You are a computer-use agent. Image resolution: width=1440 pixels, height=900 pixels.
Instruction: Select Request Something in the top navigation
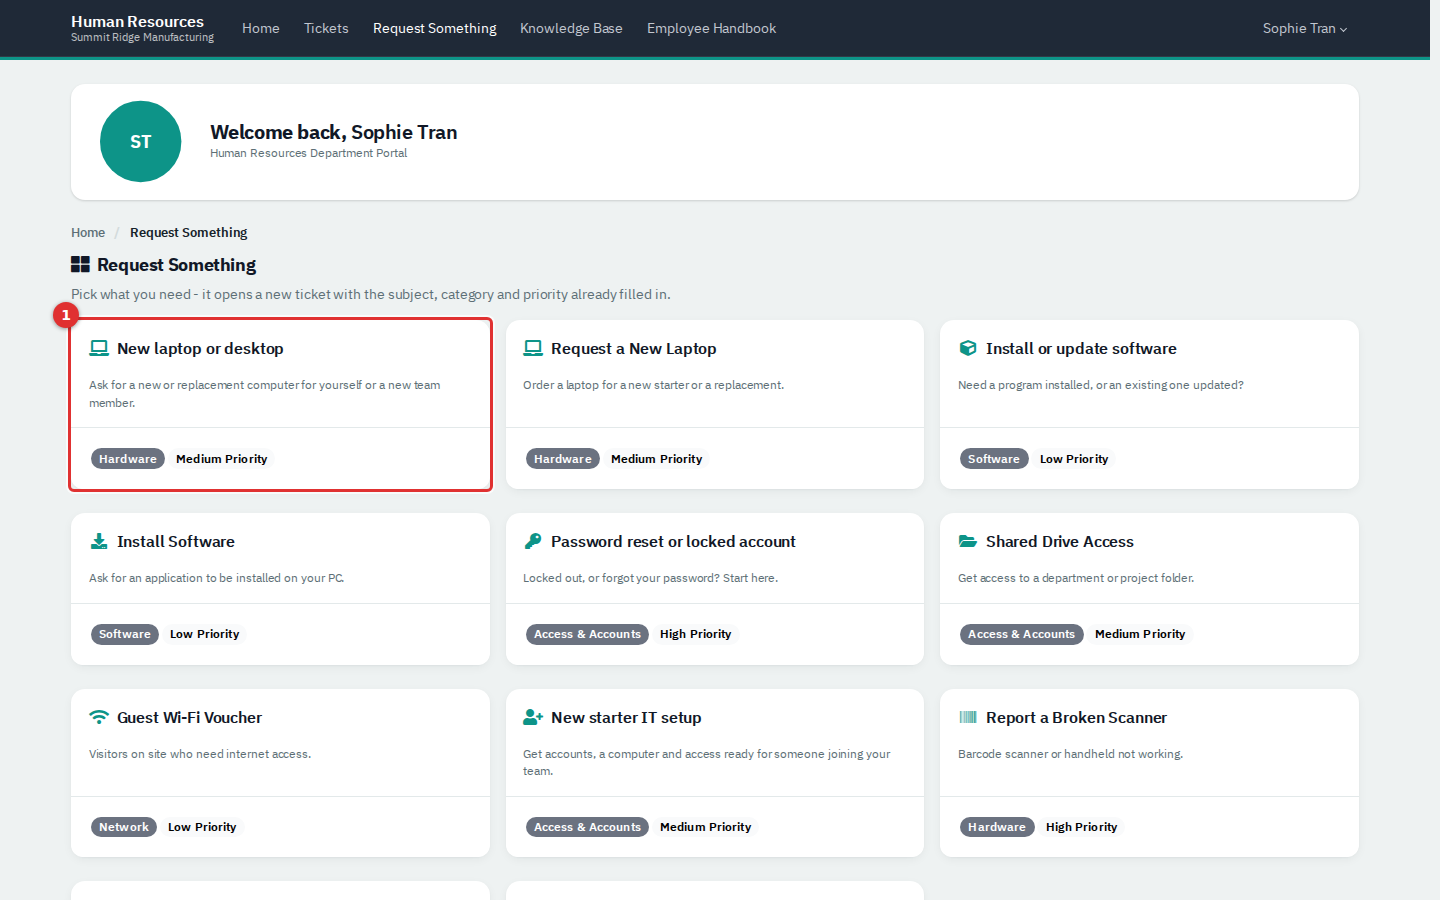click(435, 28)
